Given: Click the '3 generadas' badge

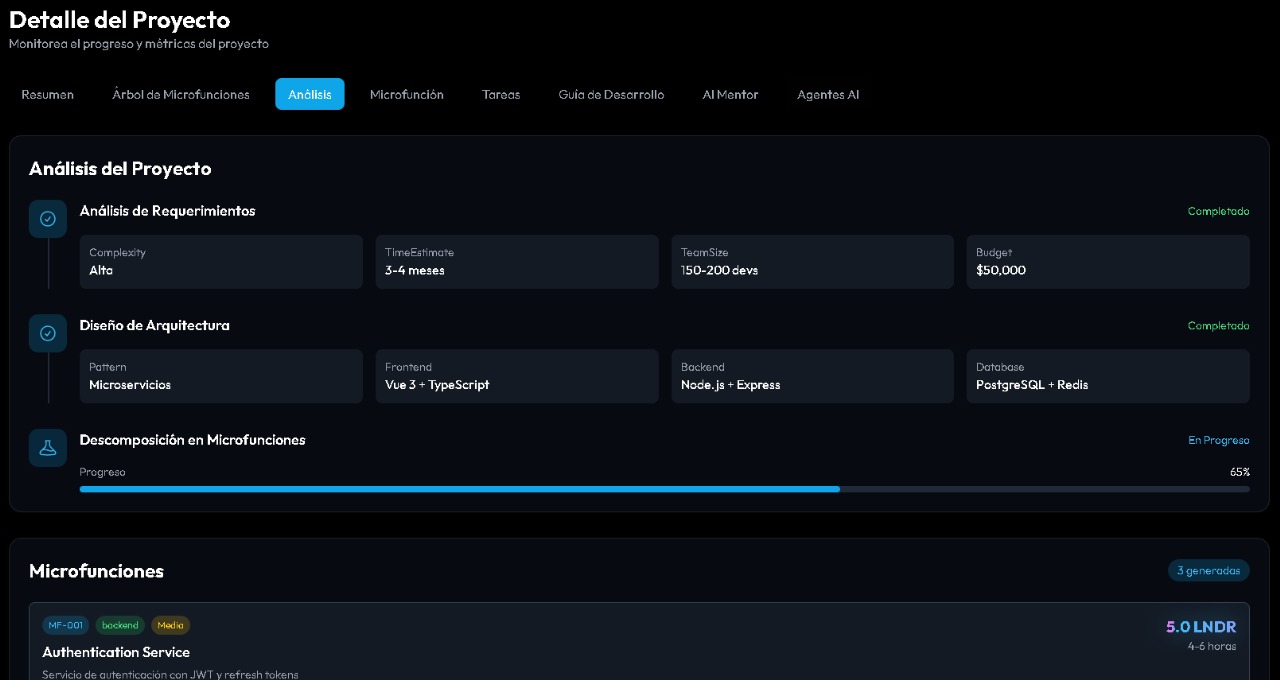Looking at the screenshot, I should (x=1208, y=570).
